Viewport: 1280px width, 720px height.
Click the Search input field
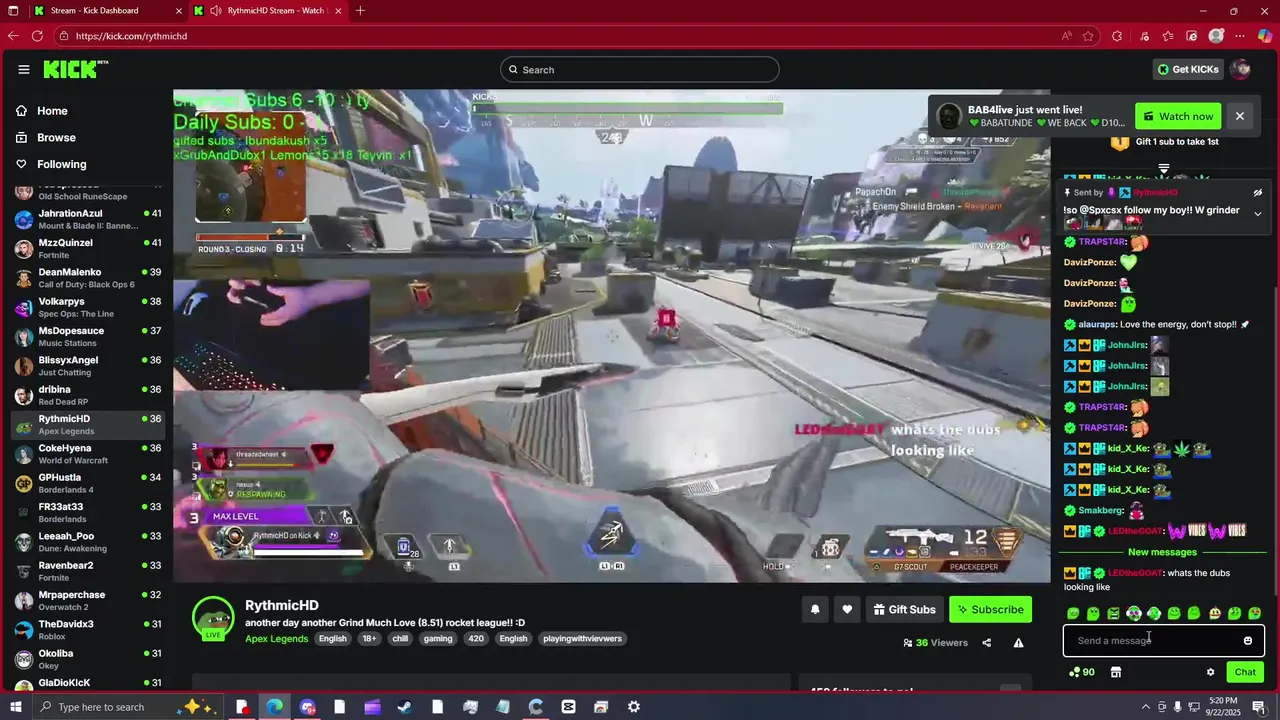[x=640, y=69]
